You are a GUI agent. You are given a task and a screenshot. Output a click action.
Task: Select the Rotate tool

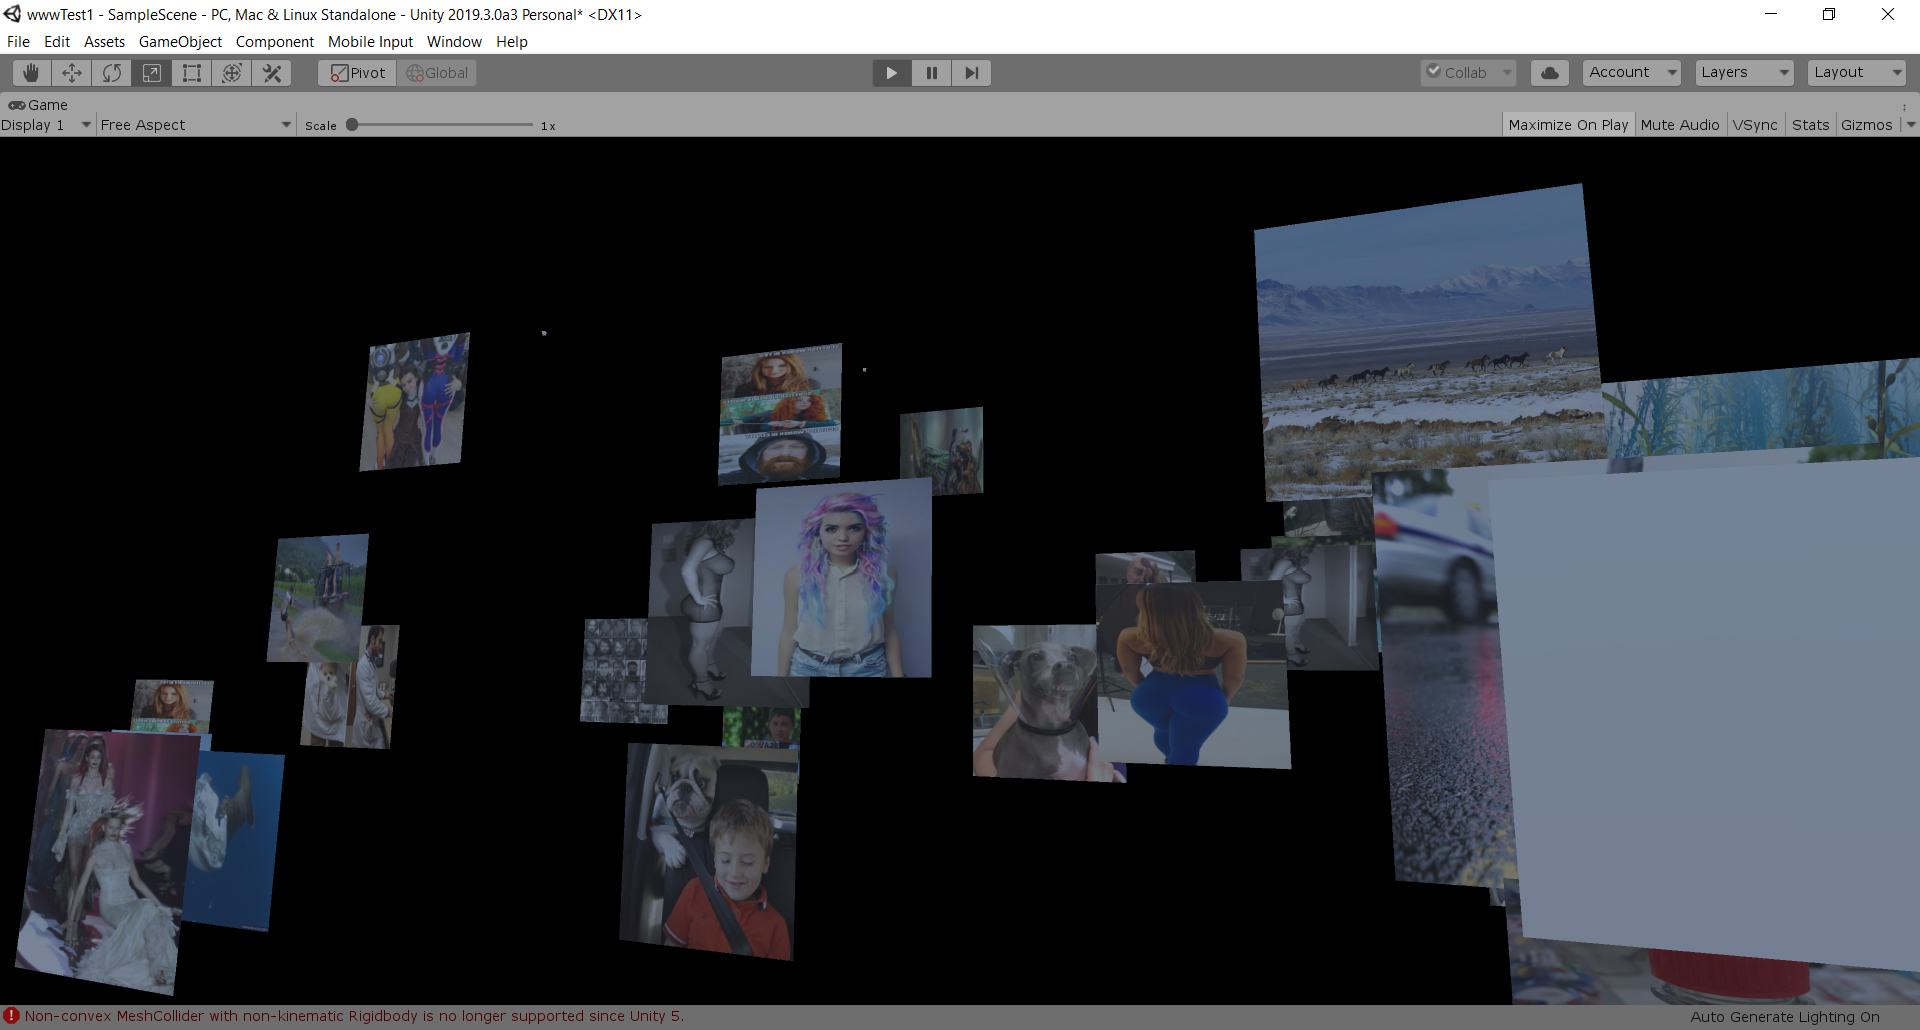click(112, 73)
